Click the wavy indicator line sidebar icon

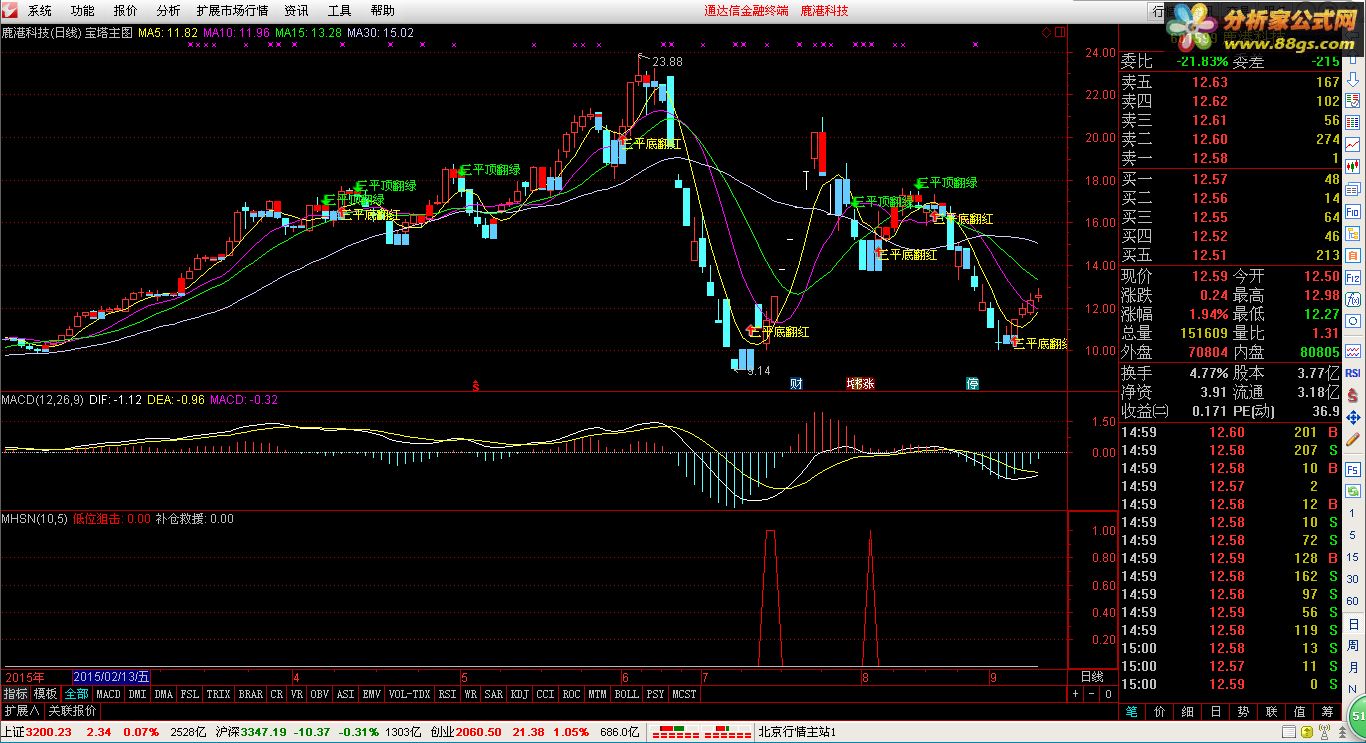(x=1353, y=350)
